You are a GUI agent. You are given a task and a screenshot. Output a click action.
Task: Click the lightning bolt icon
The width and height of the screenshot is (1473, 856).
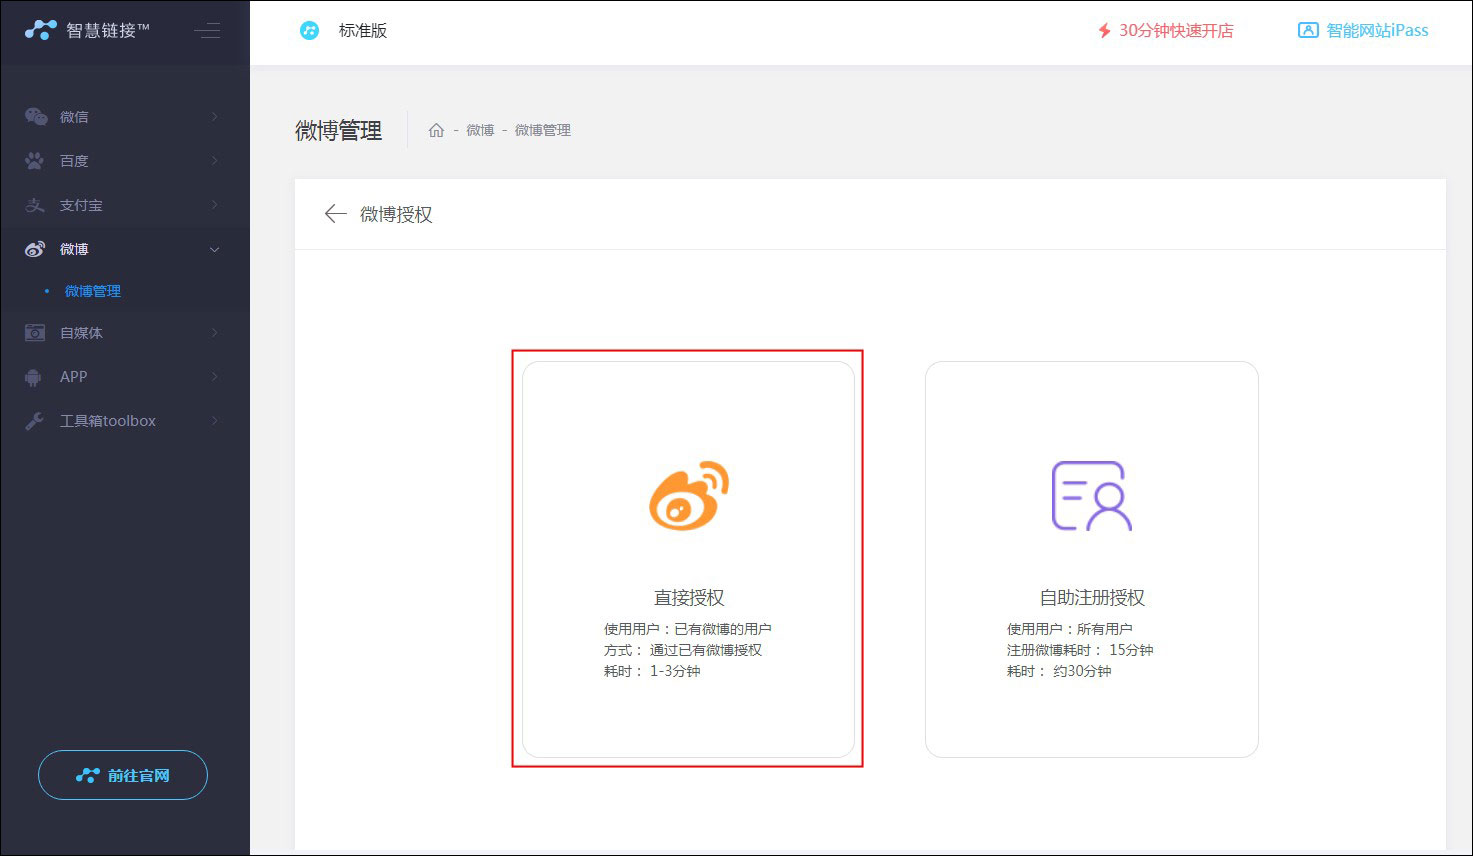tap(1104, 31)
